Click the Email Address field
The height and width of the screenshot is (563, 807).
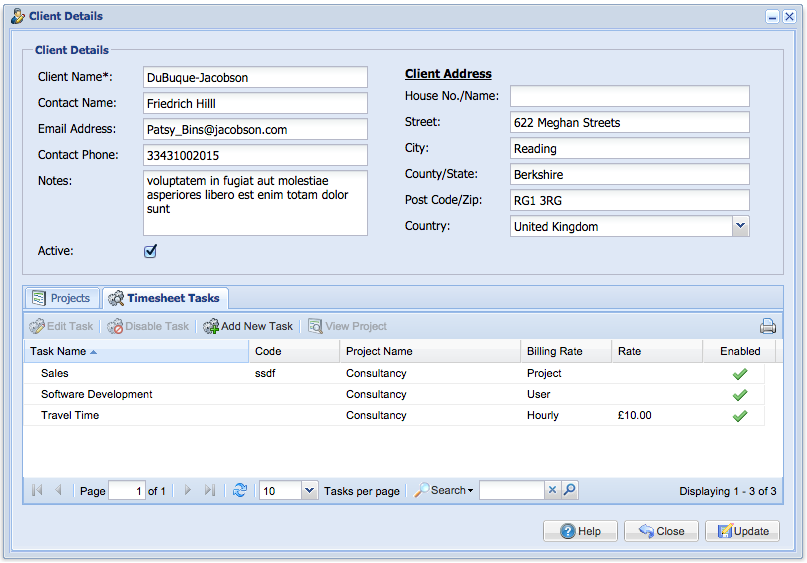pyautogui.click(x=255, y=129)
